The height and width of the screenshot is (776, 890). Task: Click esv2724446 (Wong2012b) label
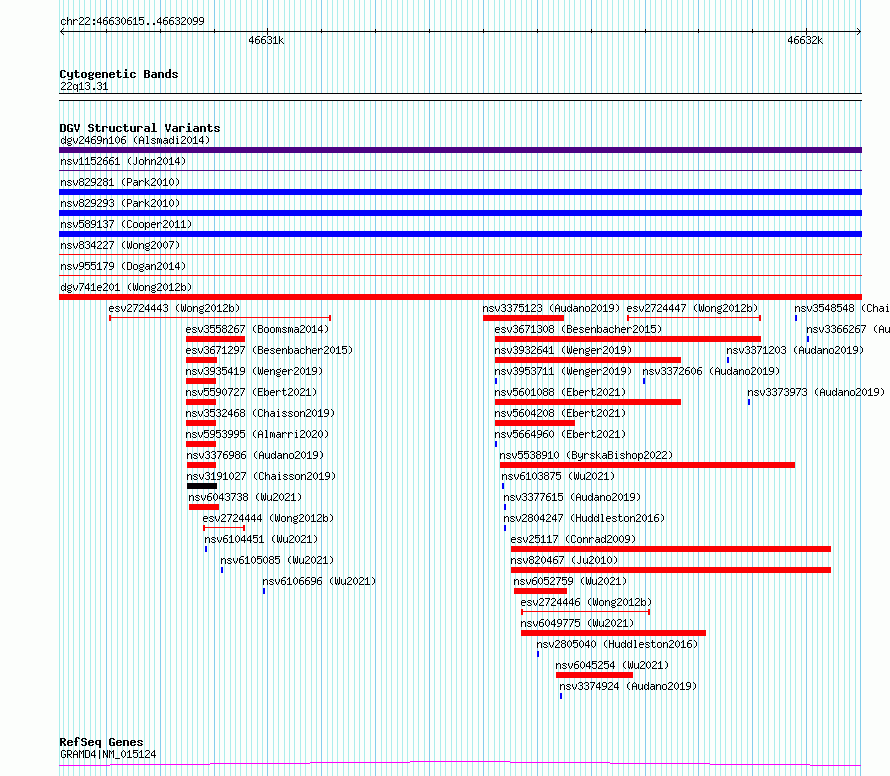[586, 602]
